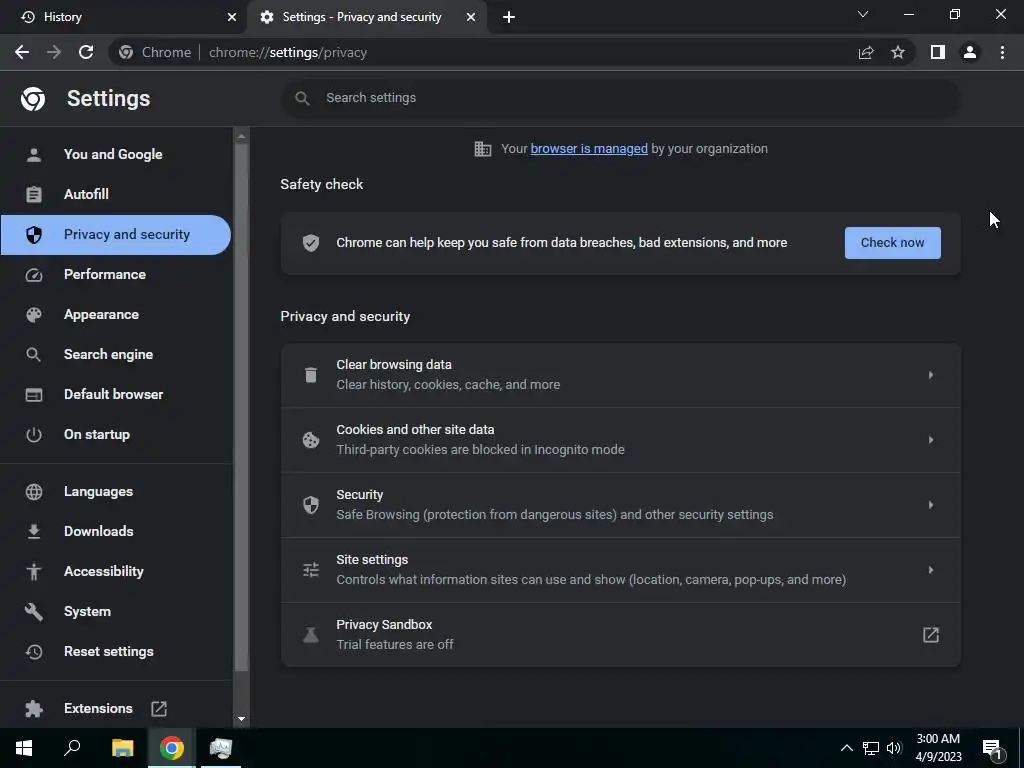Open File Explorer from taskbar
The width and height of the screenshot is (1024, 768).
click(122, 748)
